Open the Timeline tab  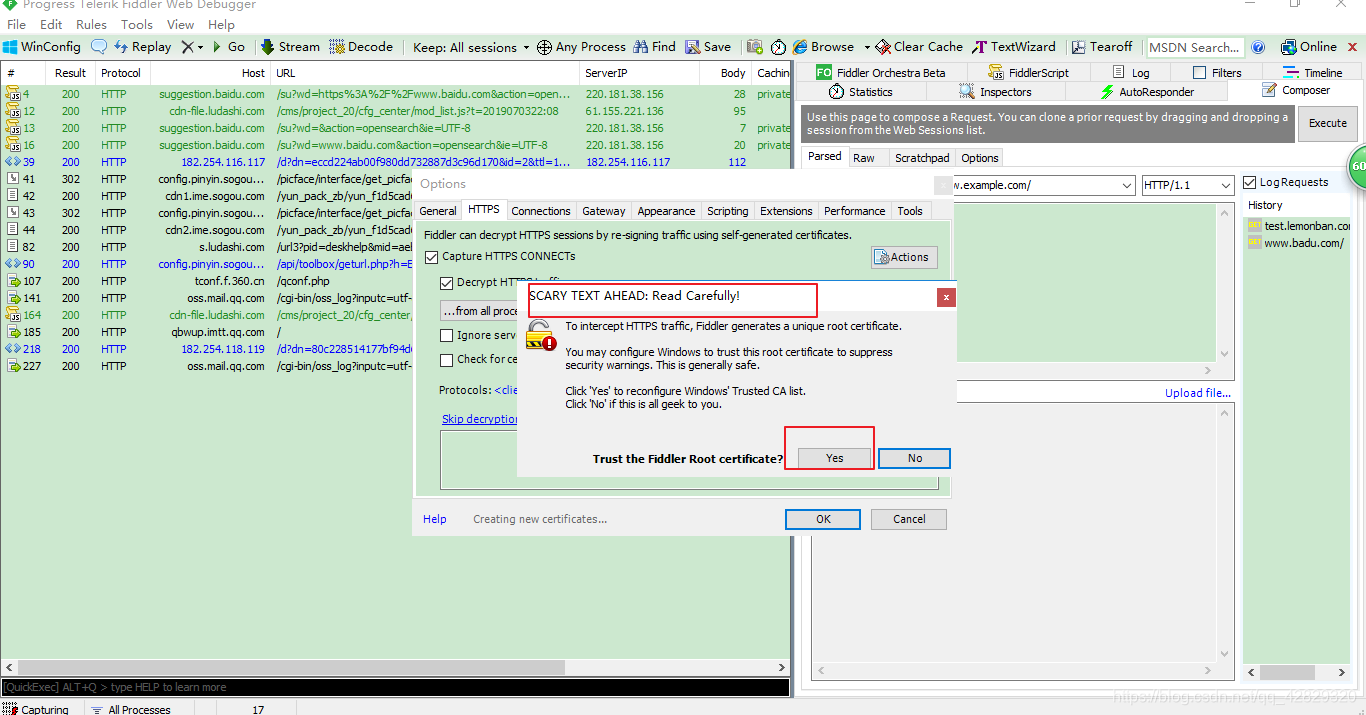tap(1313, 72)
